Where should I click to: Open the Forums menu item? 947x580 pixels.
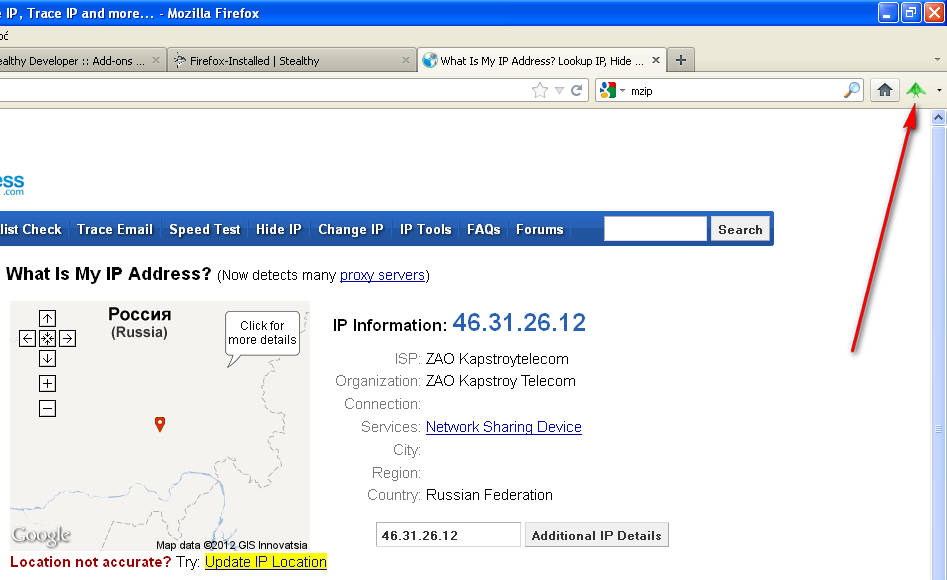pyautogui.click(x=539, y=230)
